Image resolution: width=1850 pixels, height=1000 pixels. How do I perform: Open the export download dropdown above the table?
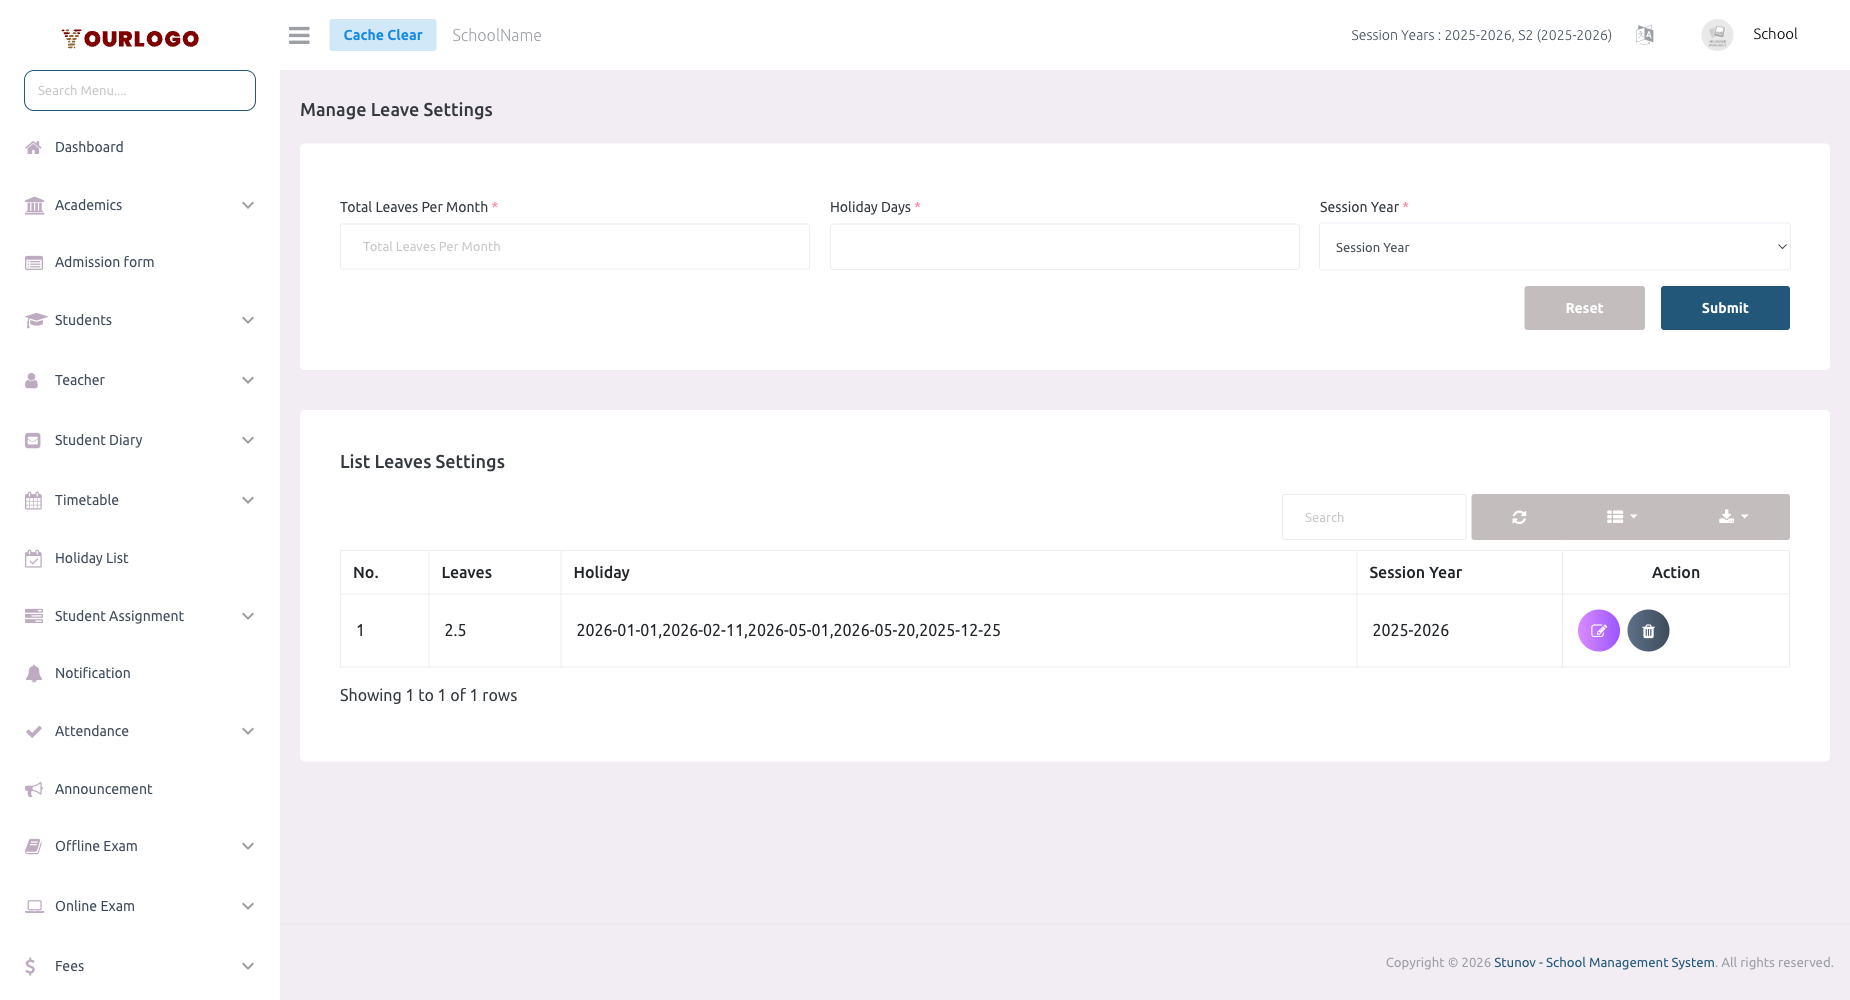click(1733, 517)
